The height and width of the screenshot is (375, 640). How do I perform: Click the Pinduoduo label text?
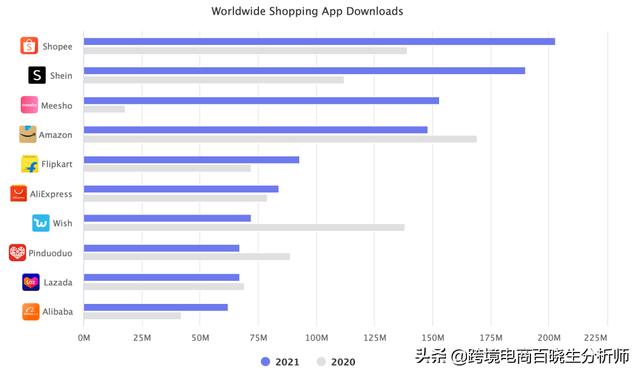50,253
